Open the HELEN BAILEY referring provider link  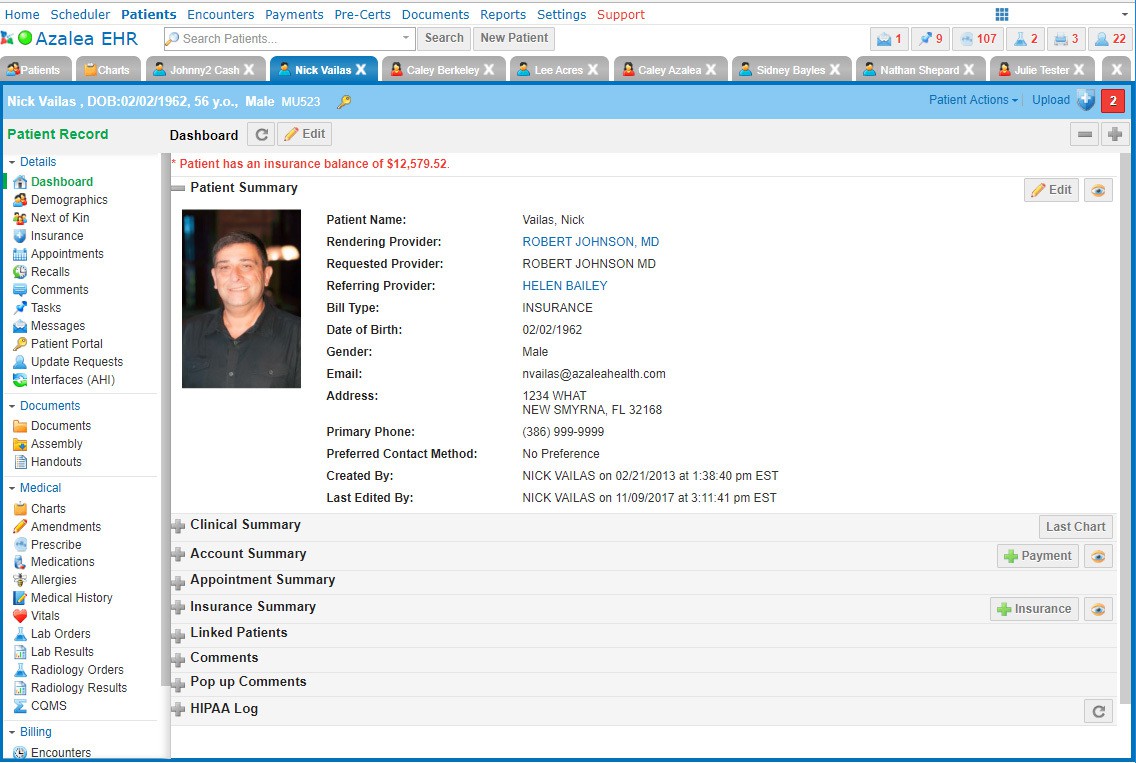pyautogui.click(x=564, y=286)
